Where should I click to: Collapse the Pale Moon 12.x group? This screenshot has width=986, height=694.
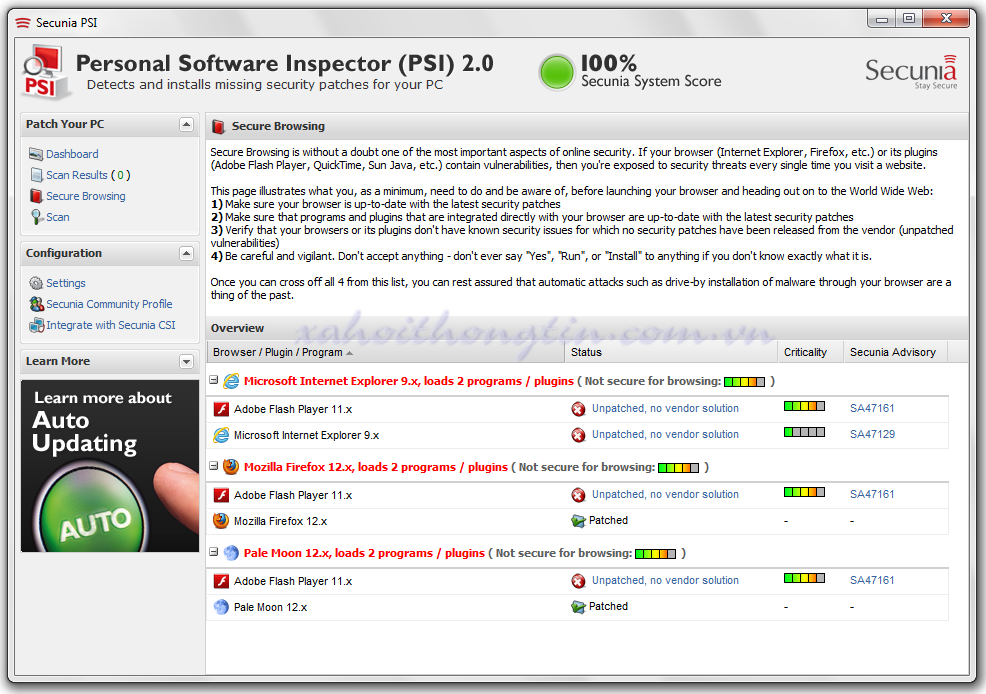pos(214,552)
